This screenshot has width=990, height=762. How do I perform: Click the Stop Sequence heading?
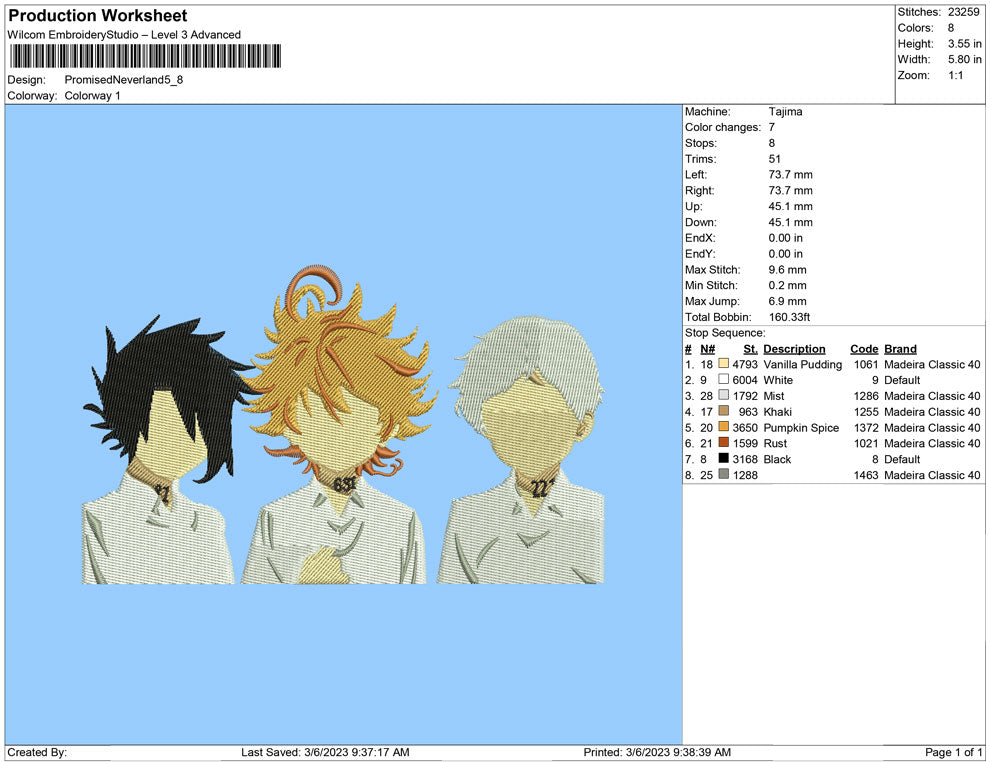point(723,332)
